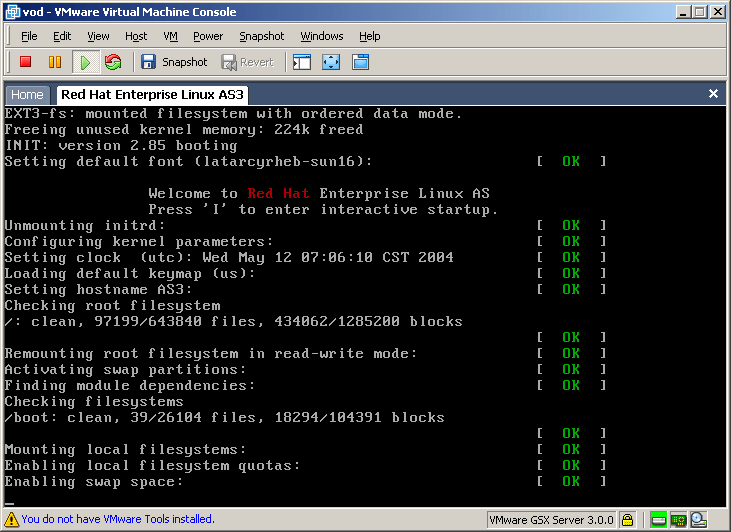The image size is (731, 532).
Task: Click the 'Checking root filesystem' line
Action: [112, 306]
